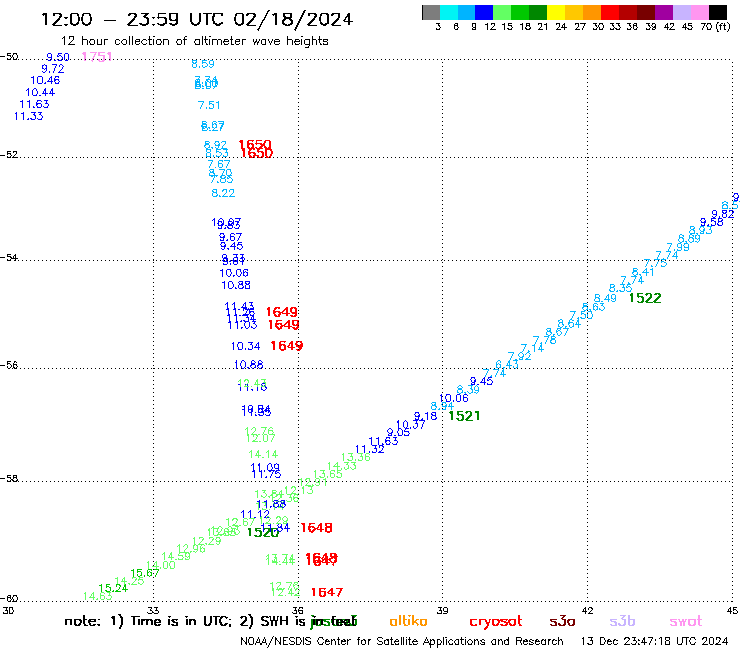
Task: Click the lavender swatch in the color scale
Action: (x=681, y=12)
